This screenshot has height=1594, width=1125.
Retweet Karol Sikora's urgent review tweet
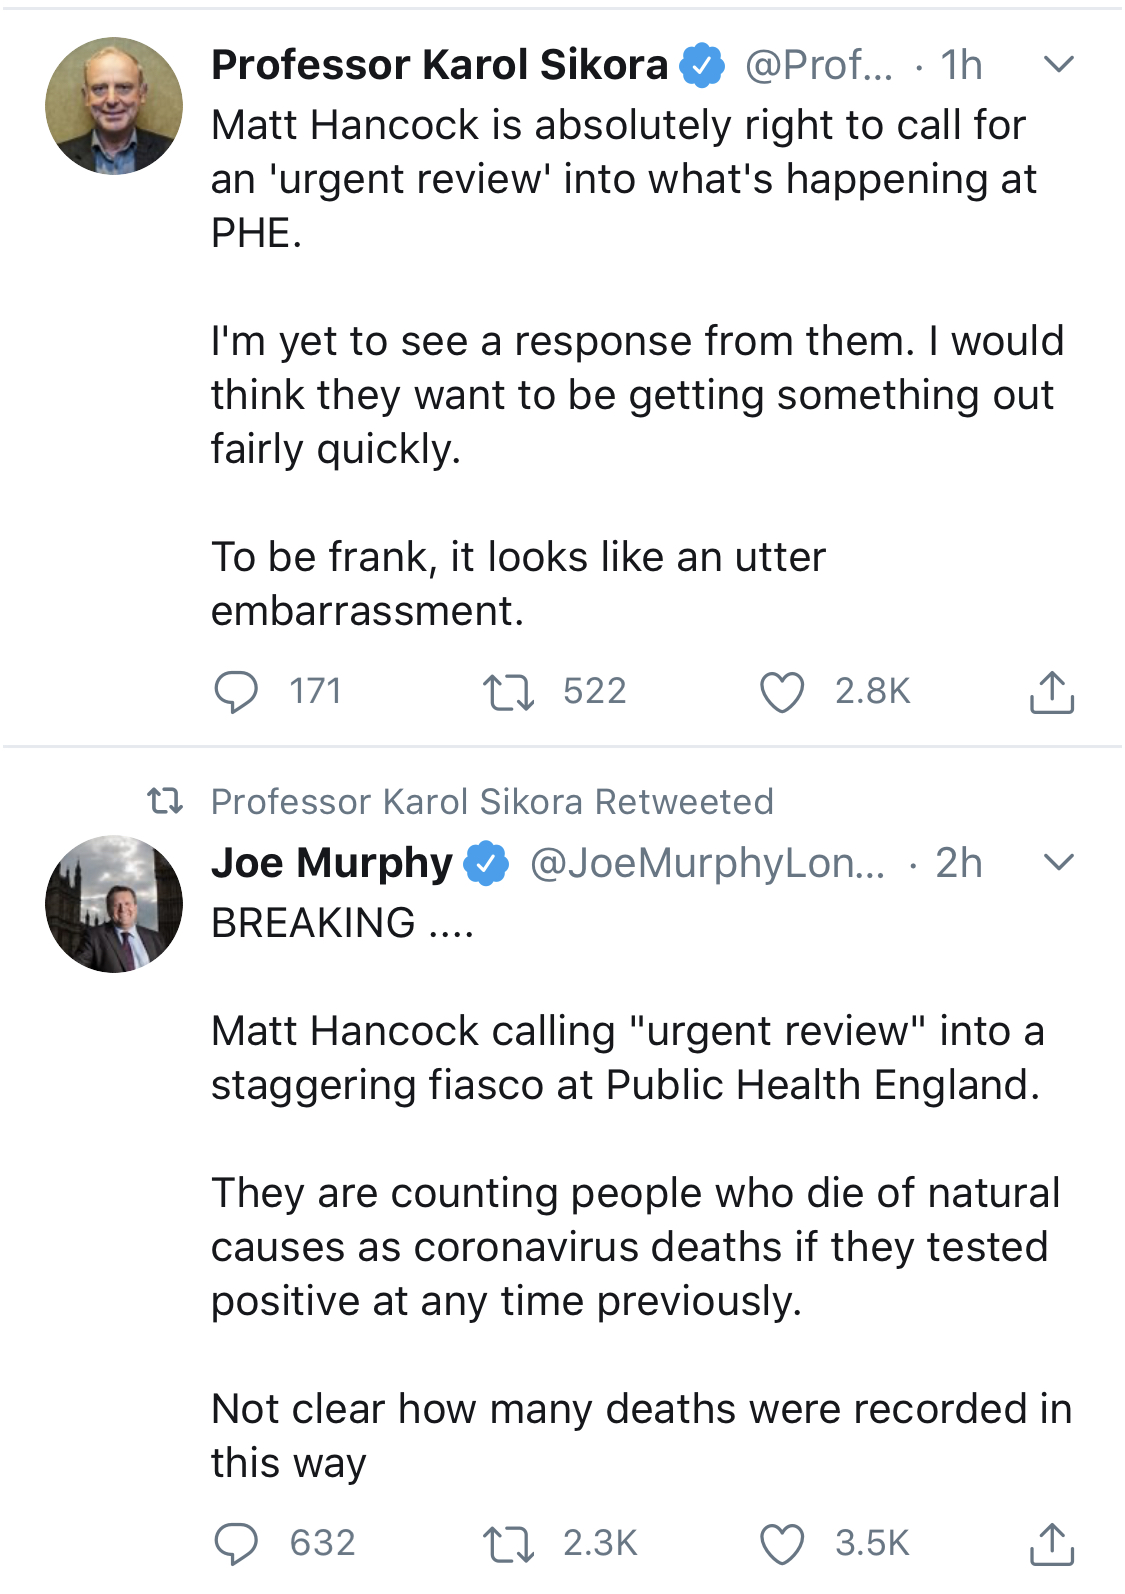click(x=508, y=692)
